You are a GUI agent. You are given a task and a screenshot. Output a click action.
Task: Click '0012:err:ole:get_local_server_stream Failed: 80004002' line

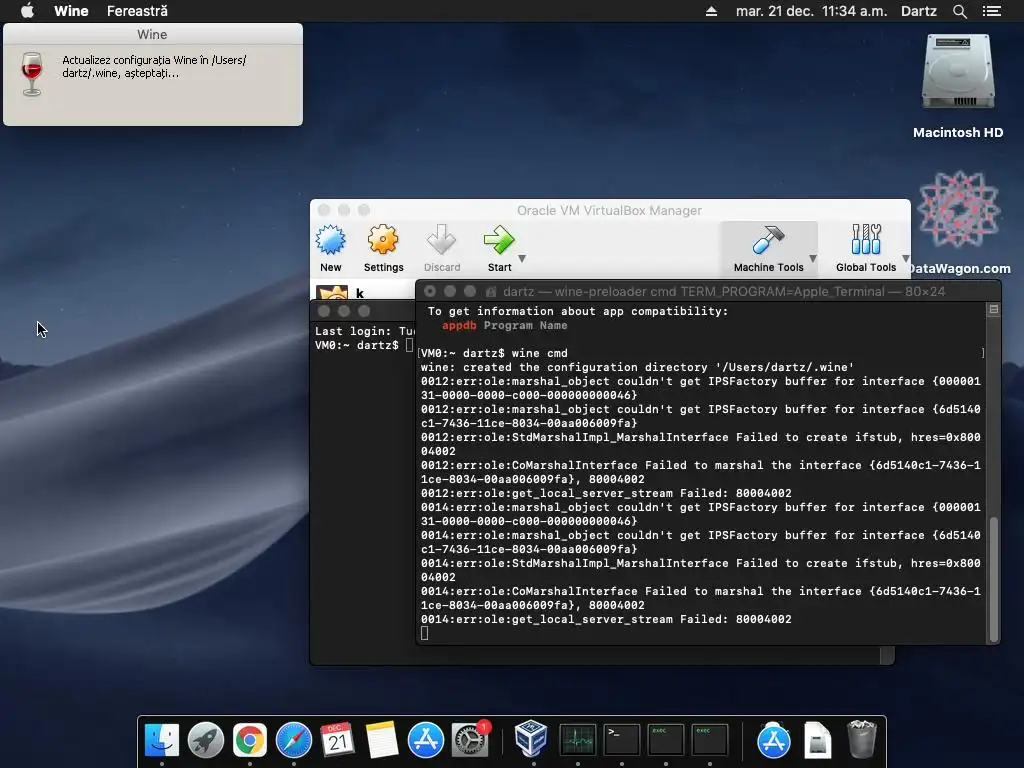coord(606,493)
